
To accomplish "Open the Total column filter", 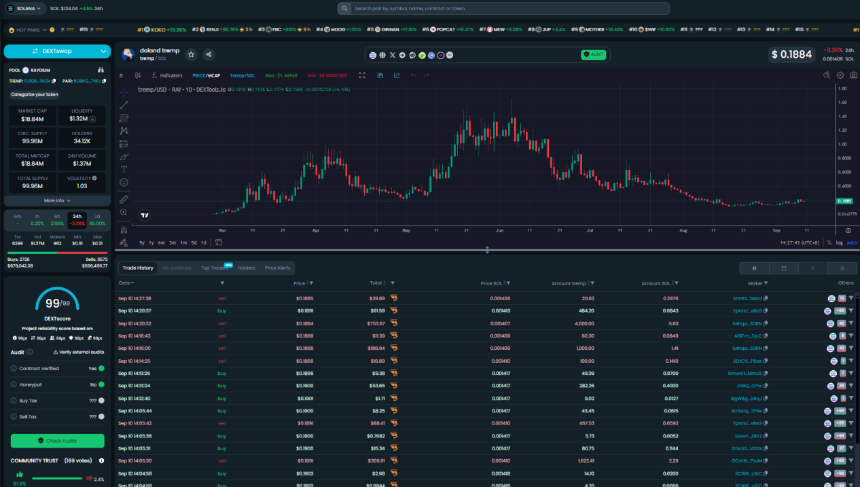I will (x=393, y=284).
